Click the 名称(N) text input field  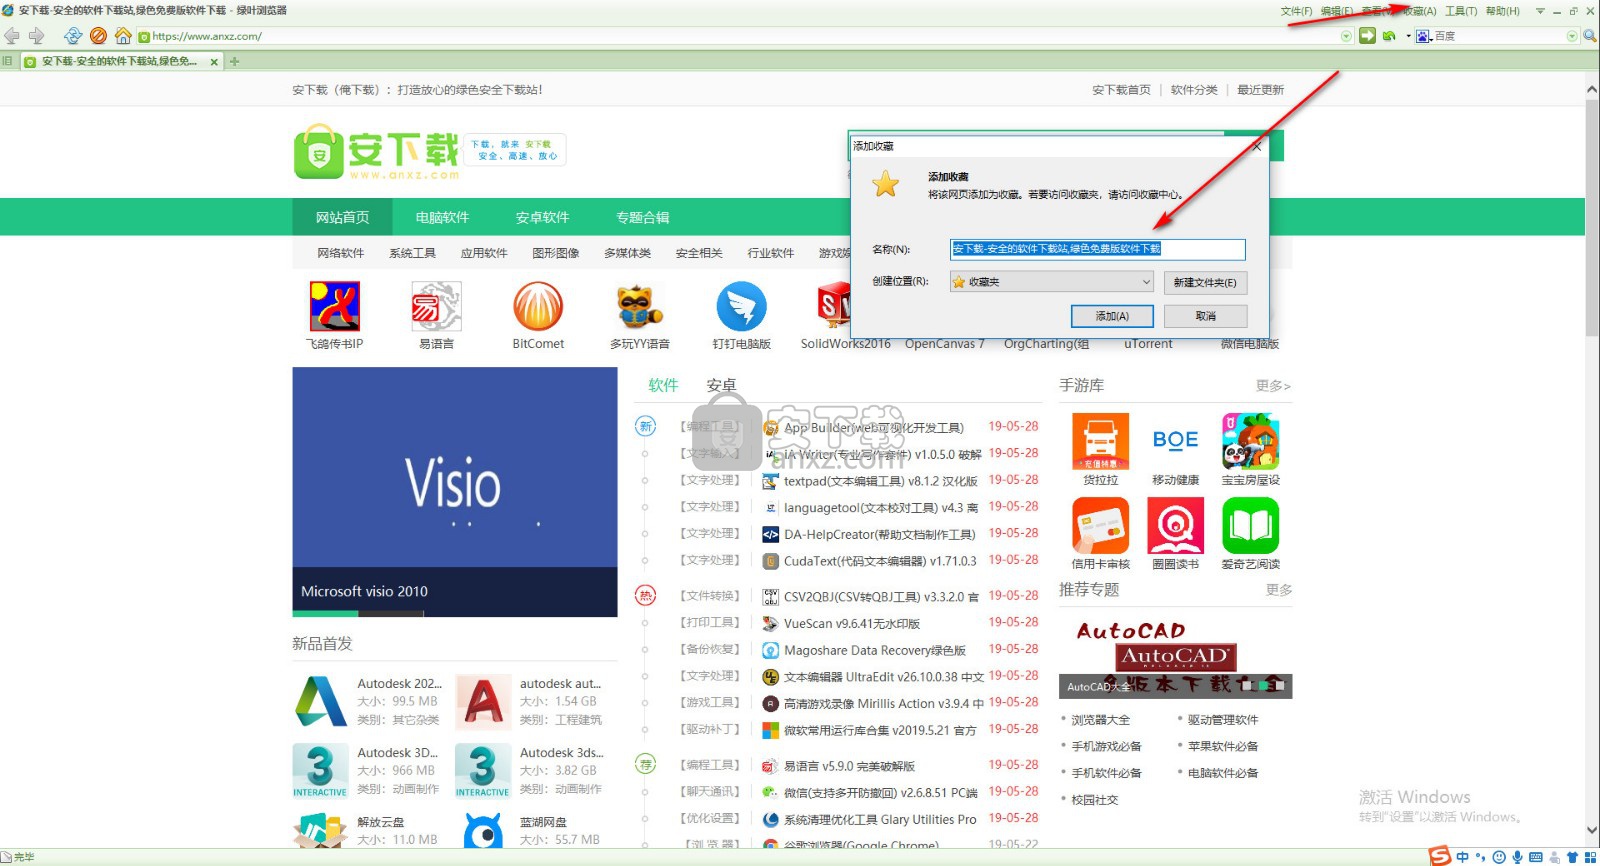tap(1097, 249)
